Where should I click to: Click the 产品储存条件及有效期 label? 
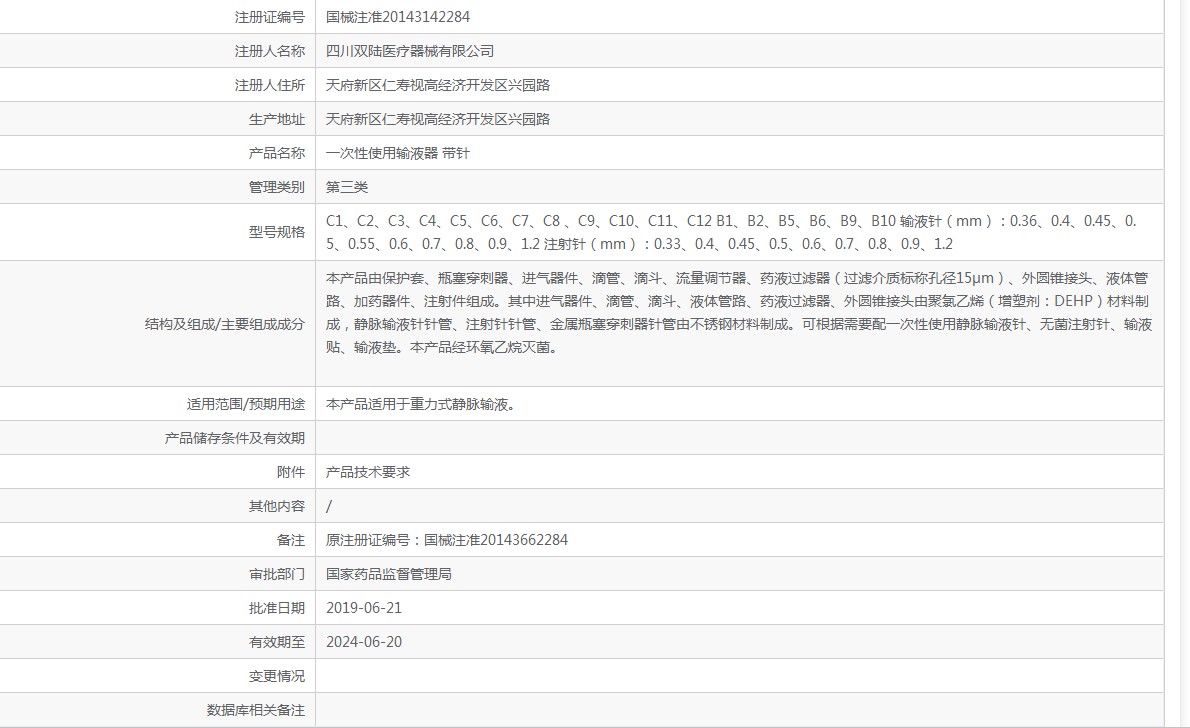(235, 438)
